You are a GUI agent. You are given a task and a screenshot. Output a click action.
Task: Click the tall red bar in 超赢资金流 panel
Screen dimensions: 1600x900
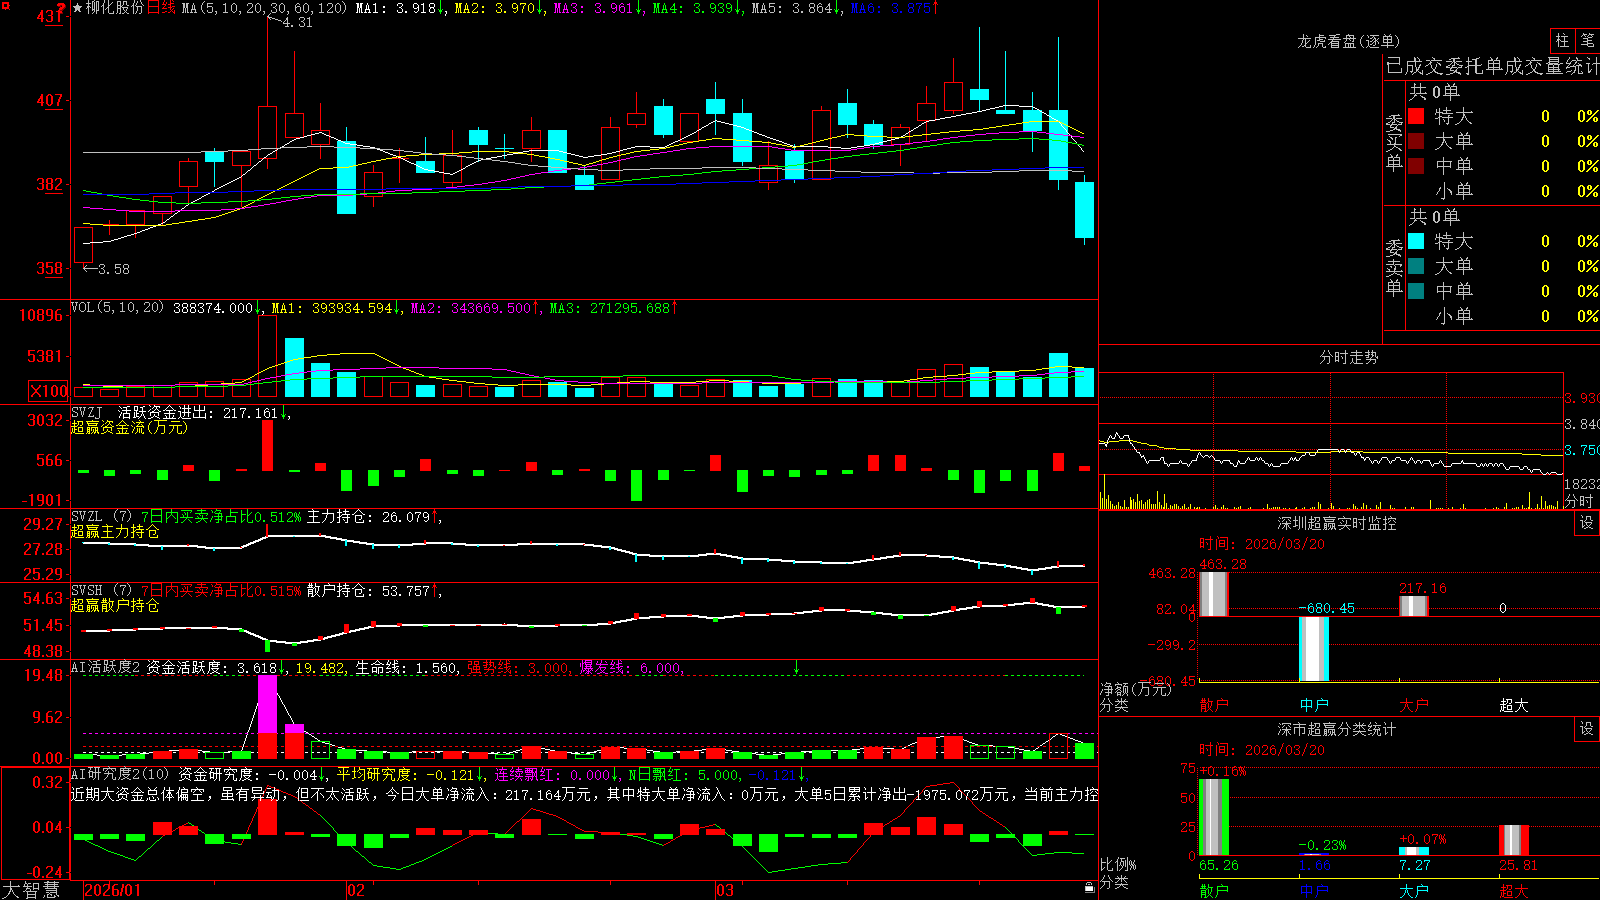pyautogui.click(x=267, y=445)
